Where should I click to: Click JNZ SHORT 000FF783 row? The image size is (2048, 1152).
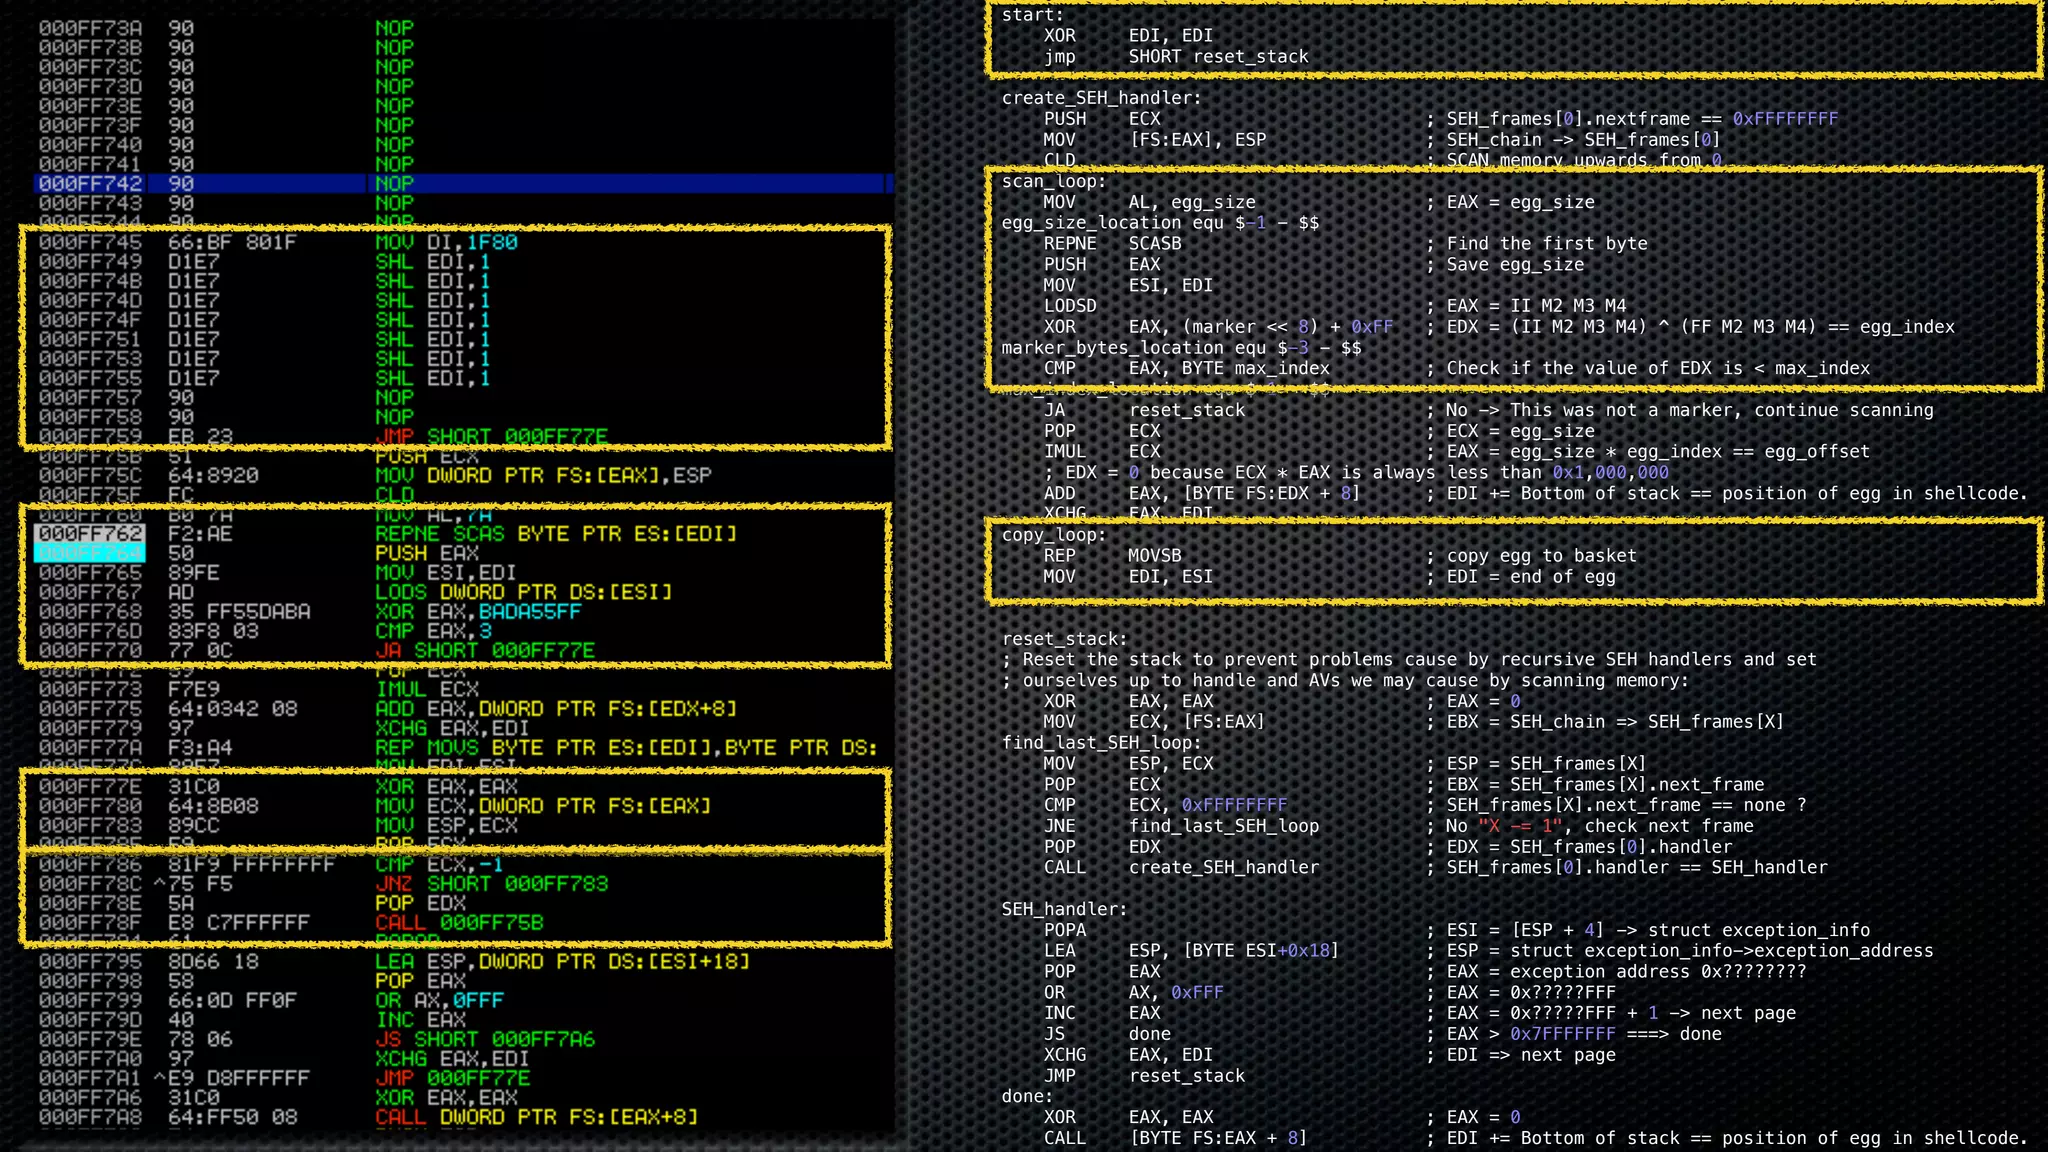click(323, 883)
